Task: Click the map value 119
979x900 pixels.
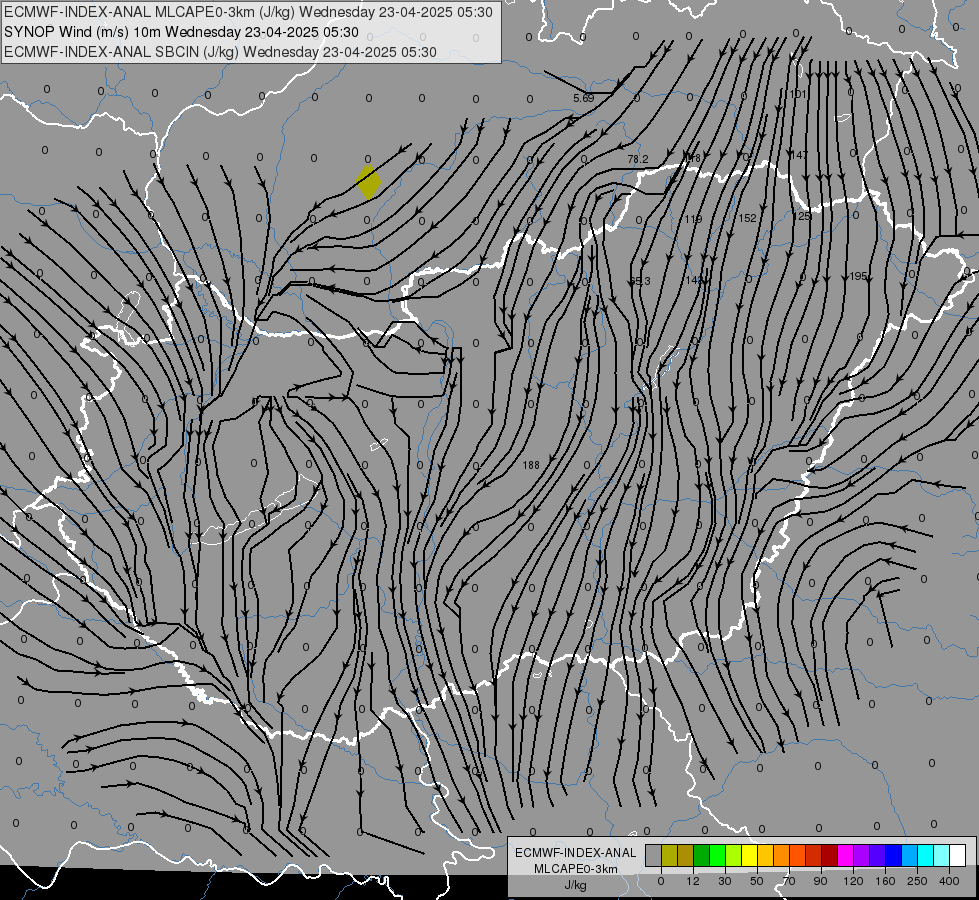Action: (693, 219)
